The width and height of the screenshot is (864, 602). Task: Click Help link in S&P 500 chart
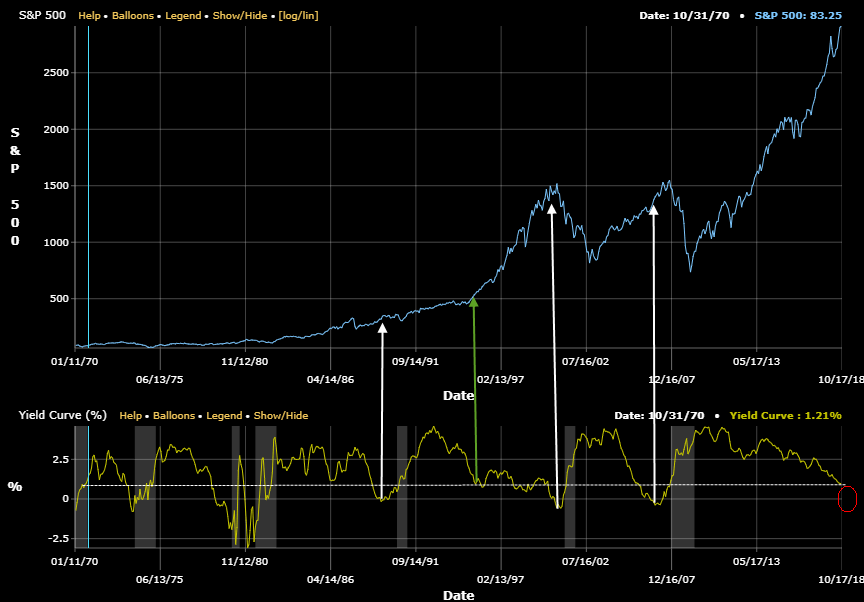[x=90, y=16]
